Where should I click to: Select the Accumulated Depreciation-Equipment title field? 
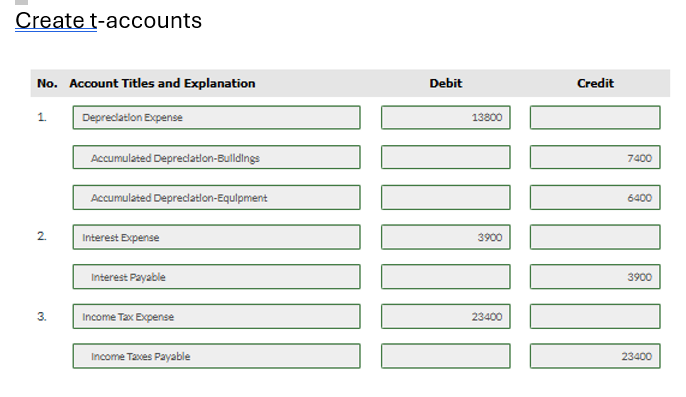(x=217, y=197)
